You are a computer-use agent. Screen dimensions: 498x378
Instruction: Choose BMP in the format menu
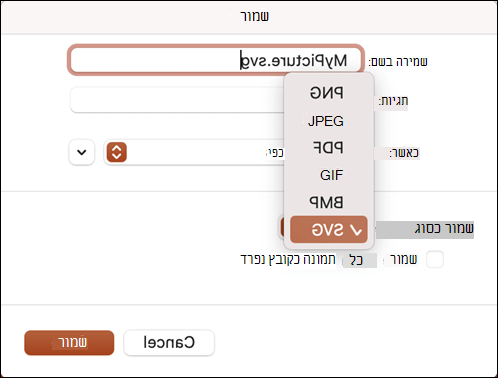[326, 202]
